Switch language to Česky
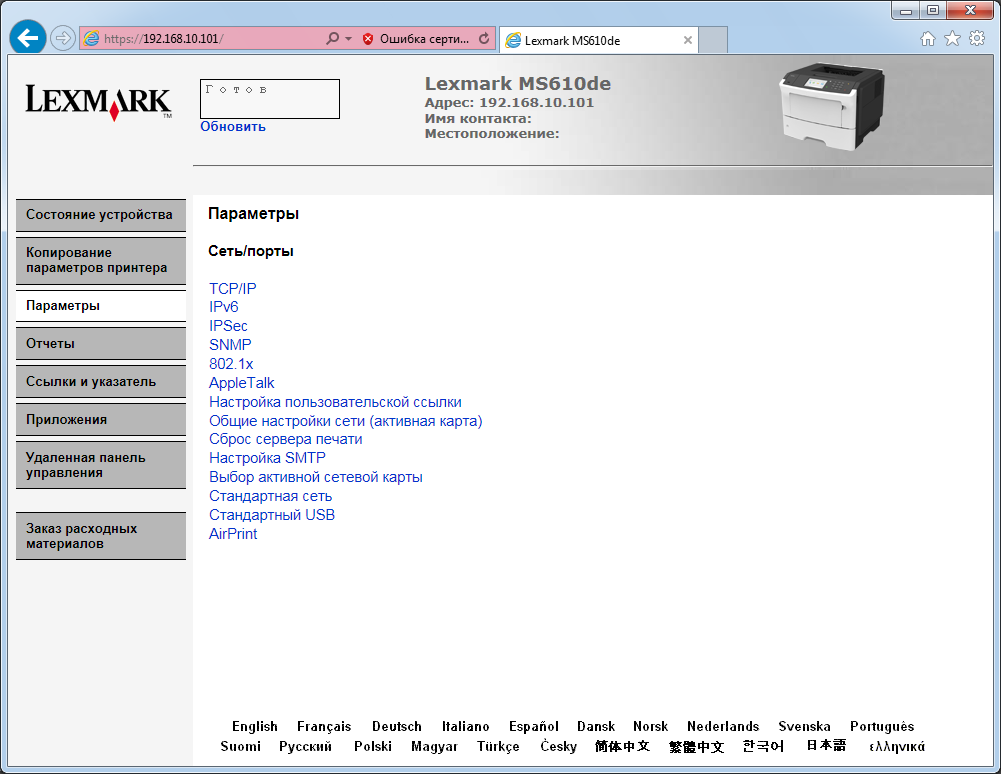The height and width of the screenshot is (774, 1001). [559, 747]
